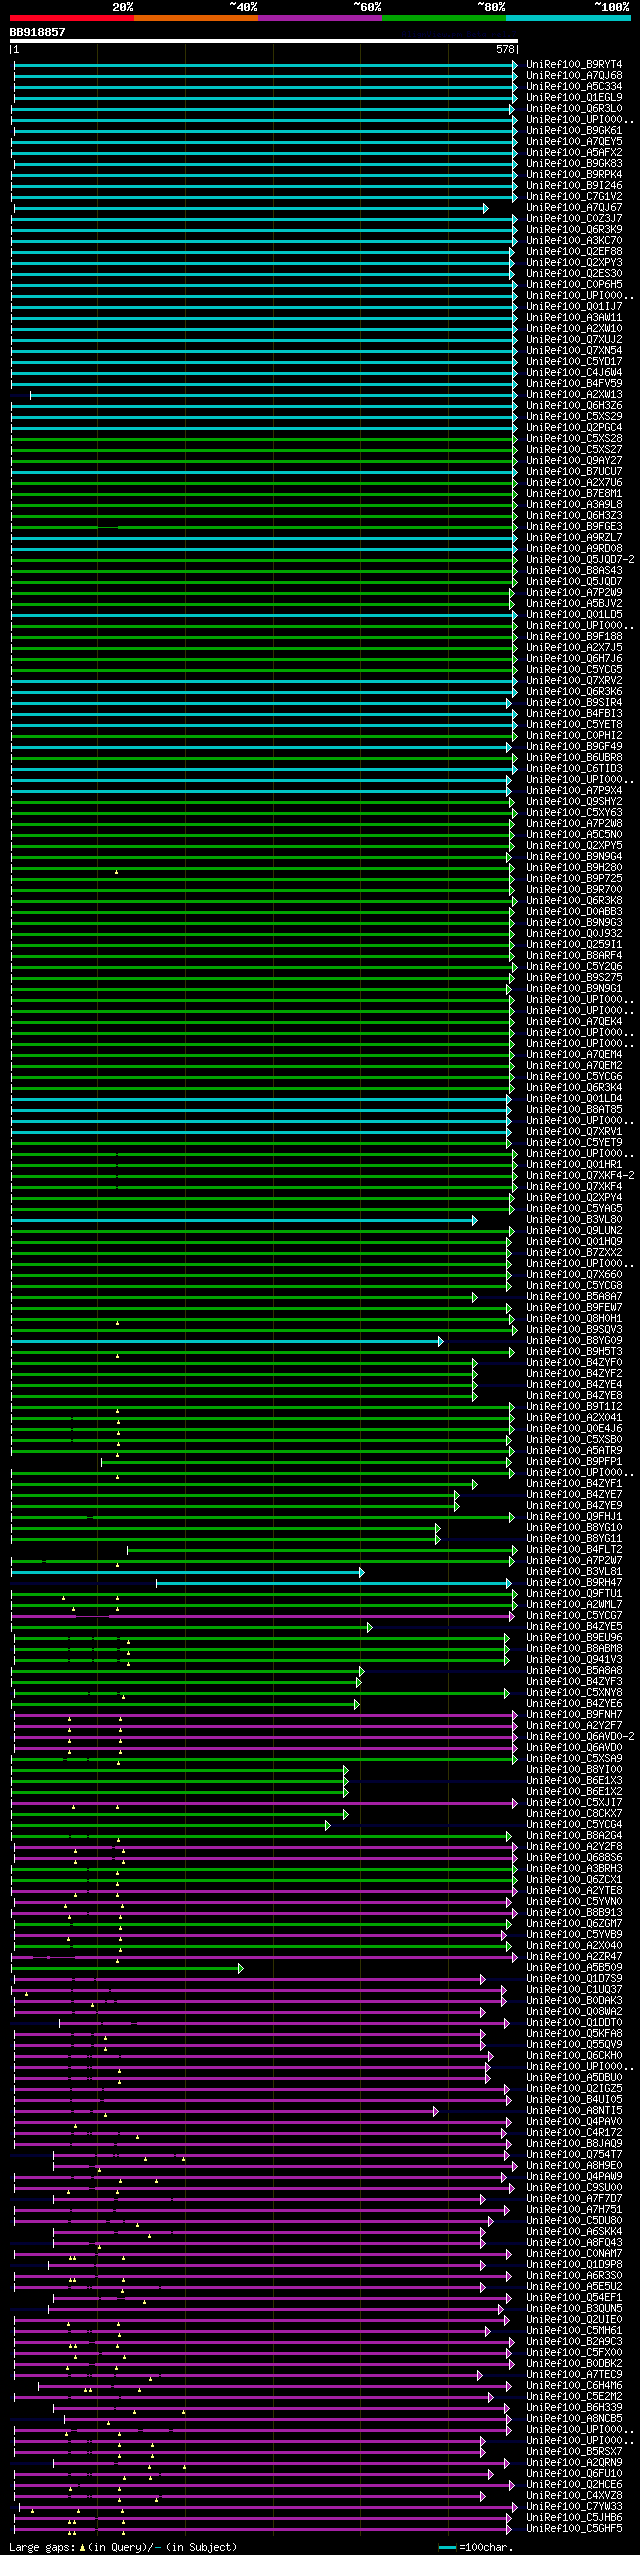Select label UniRef100_Q9LUN2
The height and width of the screenshot is (2555, 640).
574,1231
